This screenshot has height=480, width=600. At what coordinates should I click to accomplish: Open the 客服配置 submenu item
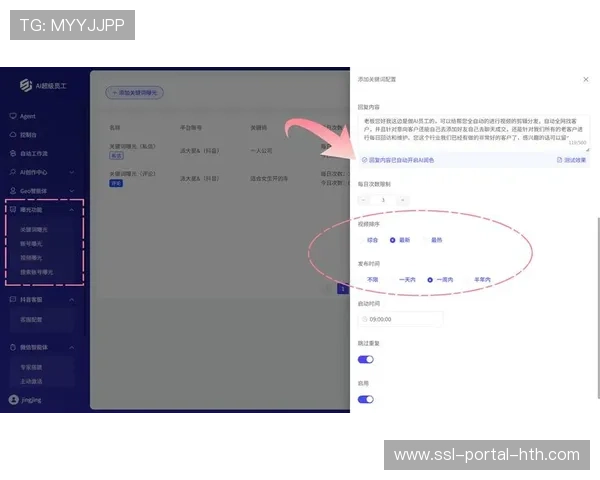point(31,319)
